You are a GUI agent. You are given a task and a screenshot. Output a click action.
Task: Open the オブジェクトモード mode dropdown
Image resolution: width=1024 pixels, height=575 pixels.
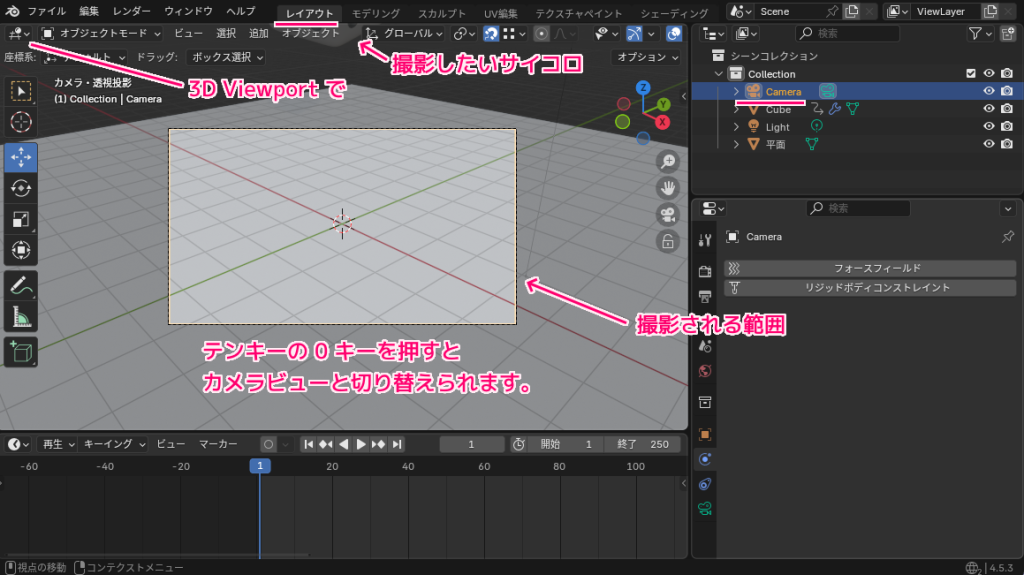pyautogui.click(x=101, y=33)
